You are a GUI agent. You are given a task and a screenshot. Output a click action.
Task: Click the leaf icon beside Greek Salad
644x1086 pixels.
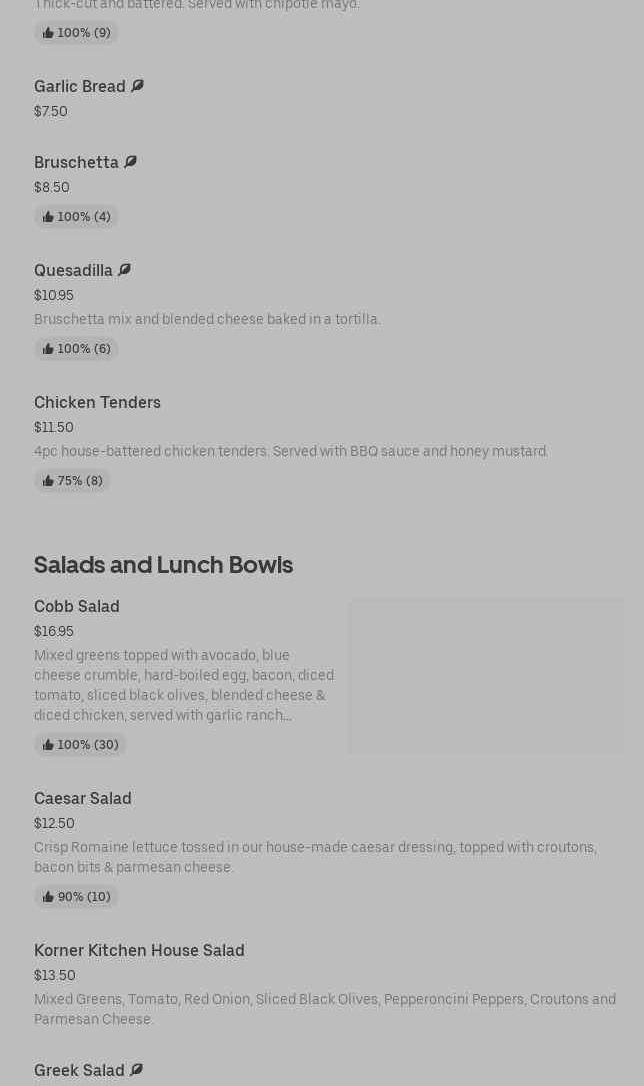pos(136,1070)
